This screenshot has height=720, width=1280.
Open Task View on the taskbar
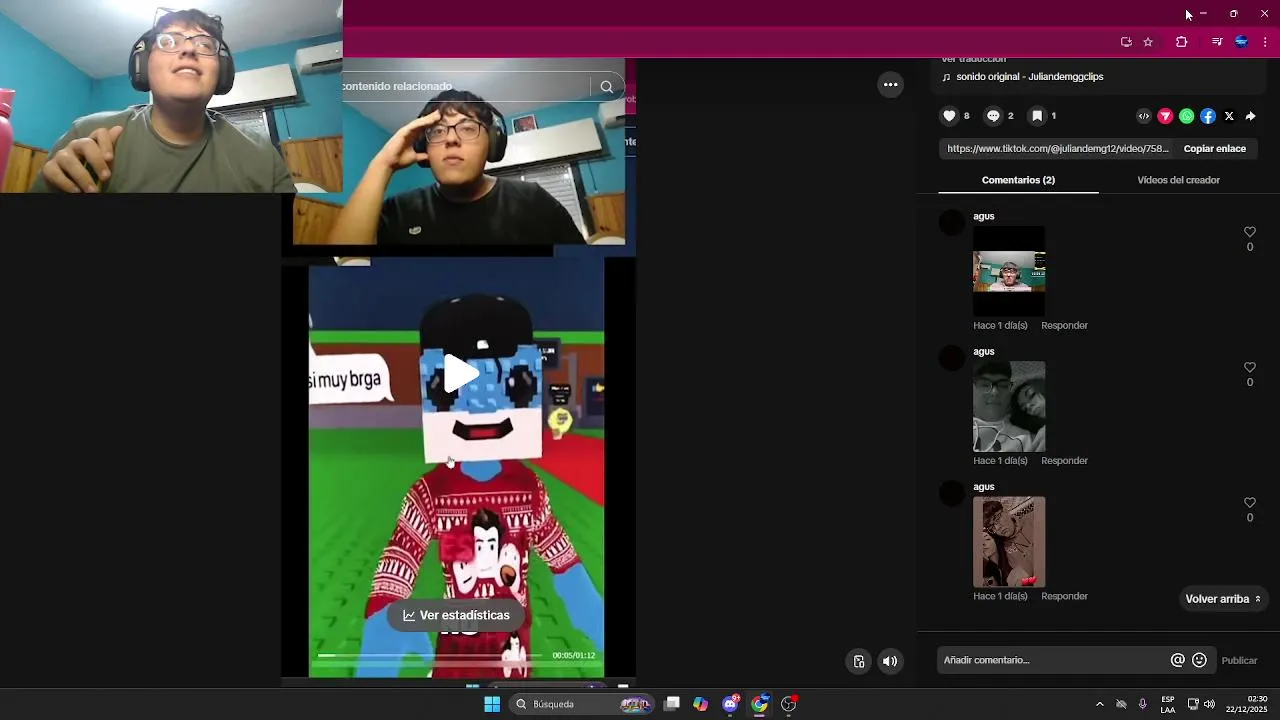pos(672,704)
